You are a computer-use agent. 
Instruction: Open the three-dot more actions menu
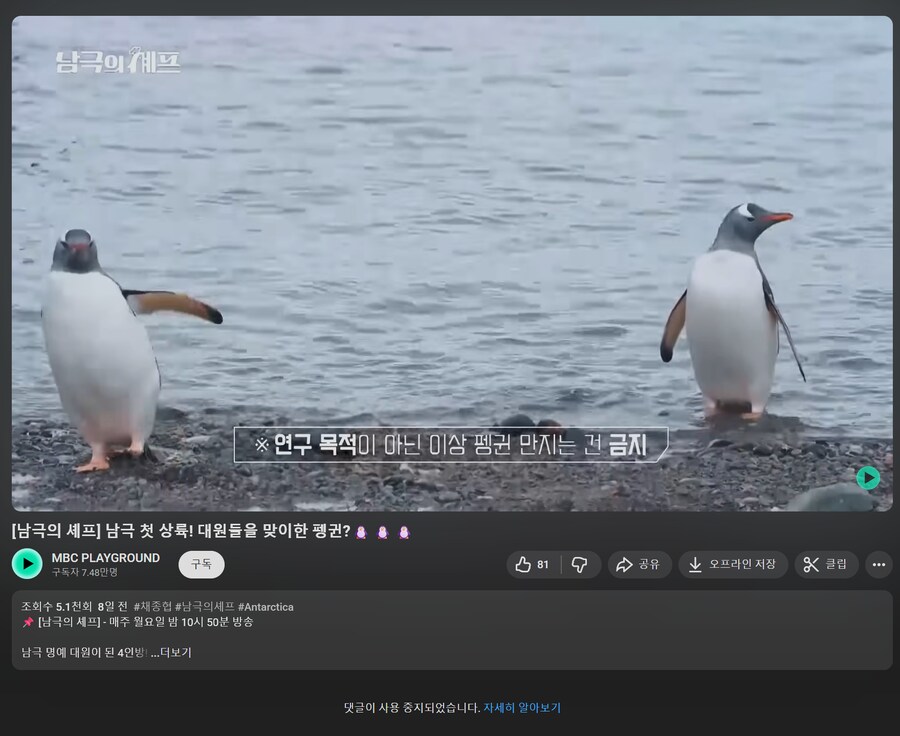pos(877,564)
